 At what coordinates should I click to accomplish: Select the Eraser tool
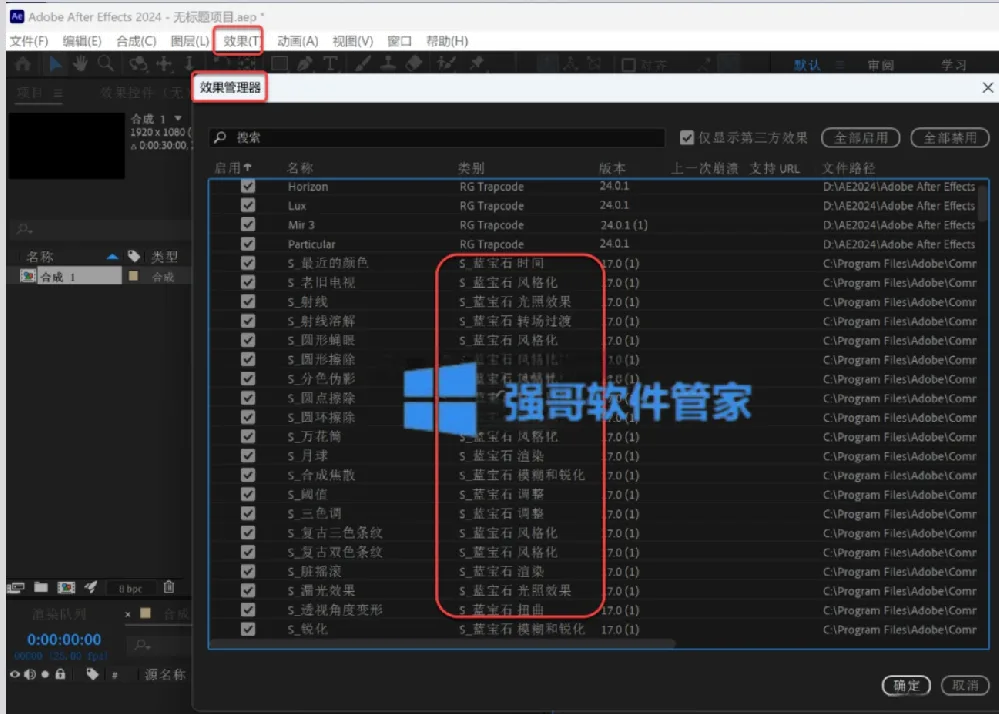tap(414, 64)
